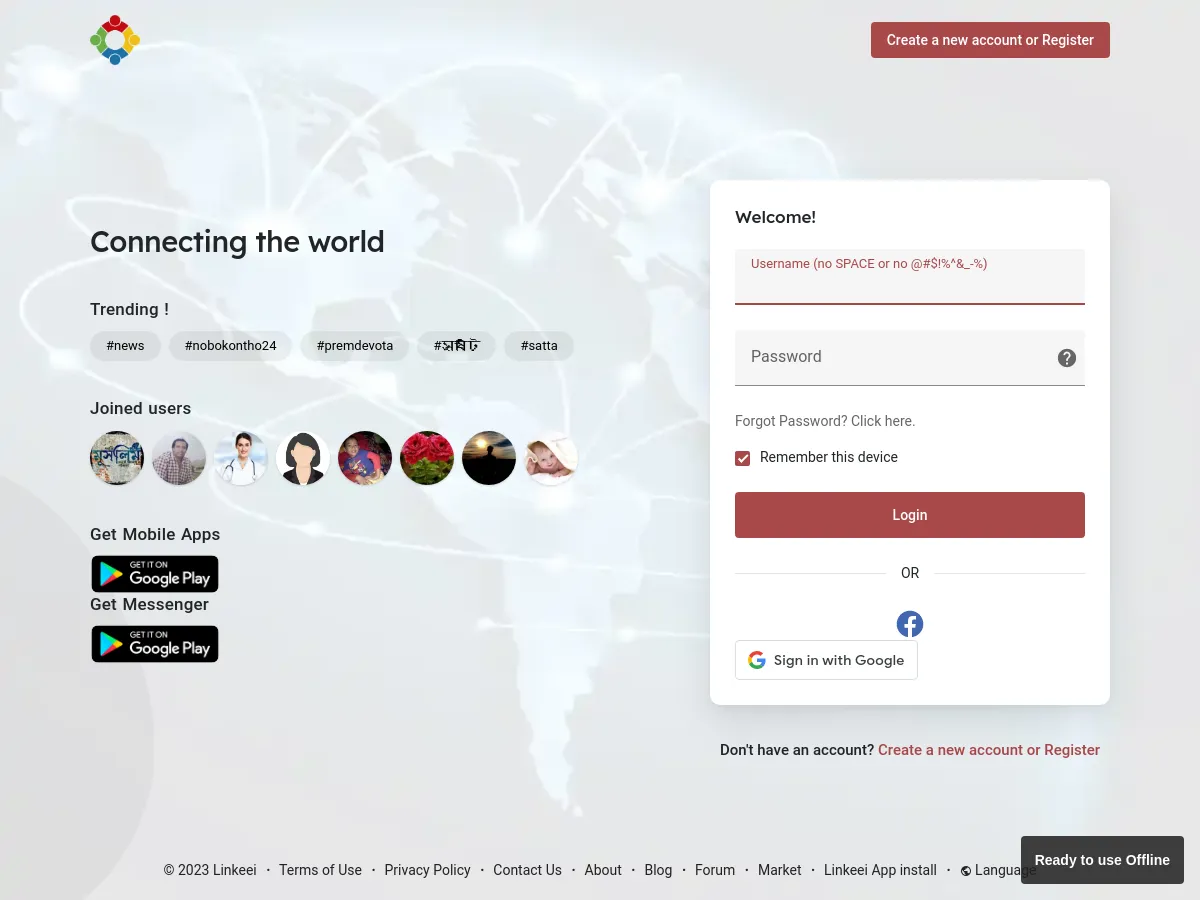Image resolution: width=1200 pixels, height=900 pixels.
Task: Open password help using the question mark icon
Action: point(1066,357)
